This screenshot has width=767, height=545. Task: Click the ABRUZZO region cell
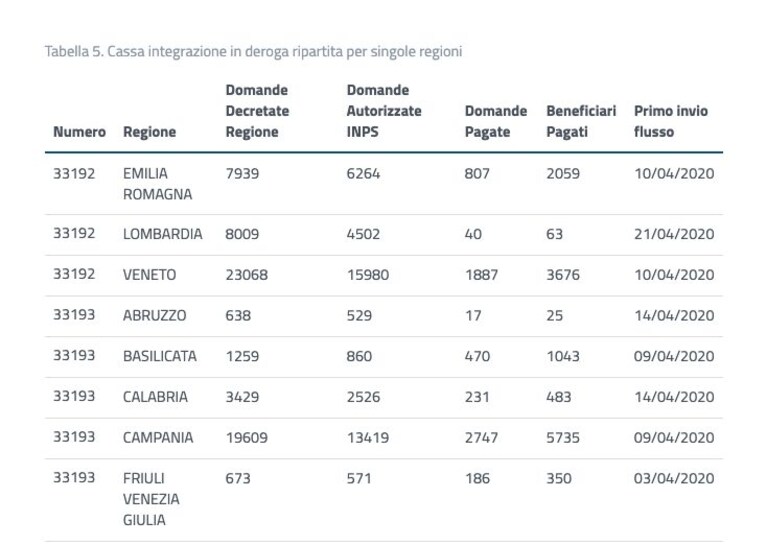coord(155,316)
